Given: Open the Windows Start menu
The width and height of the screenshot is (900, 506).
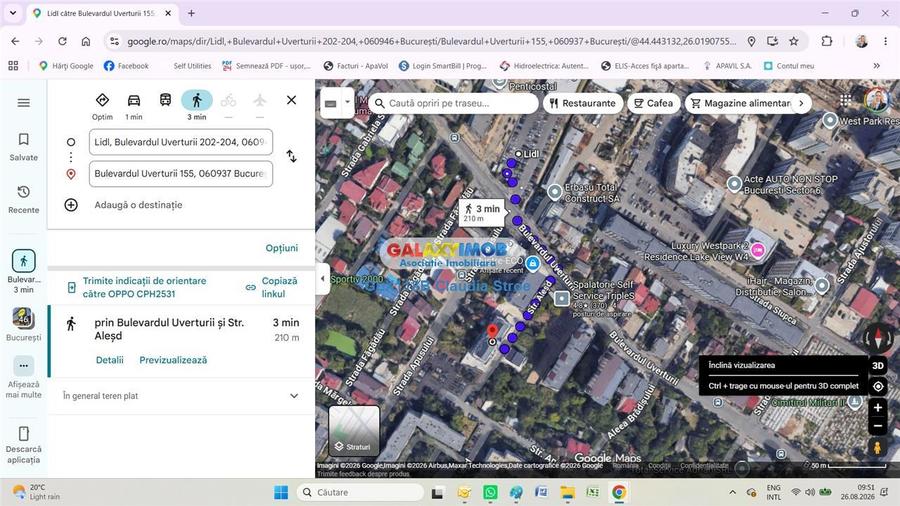Looking at the screenshot, I should (x=281, y=492).
